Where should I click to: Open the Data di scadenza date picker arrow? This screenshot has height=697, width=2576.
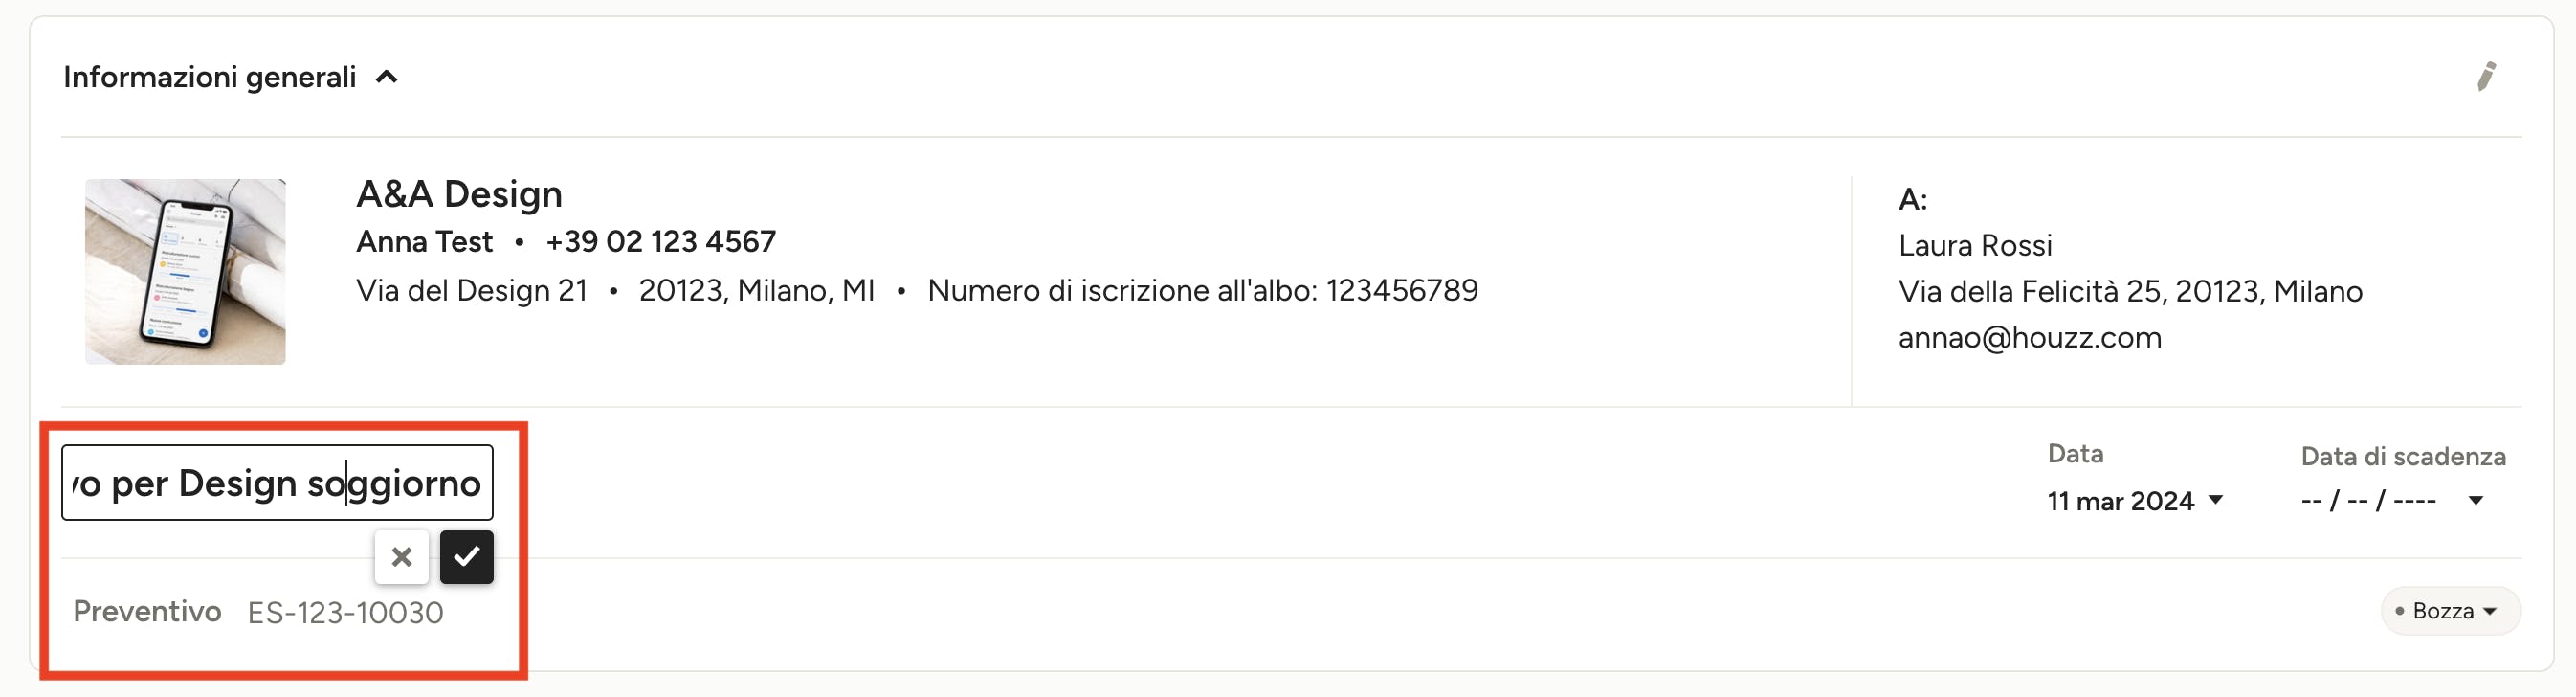click(2475, 500)
